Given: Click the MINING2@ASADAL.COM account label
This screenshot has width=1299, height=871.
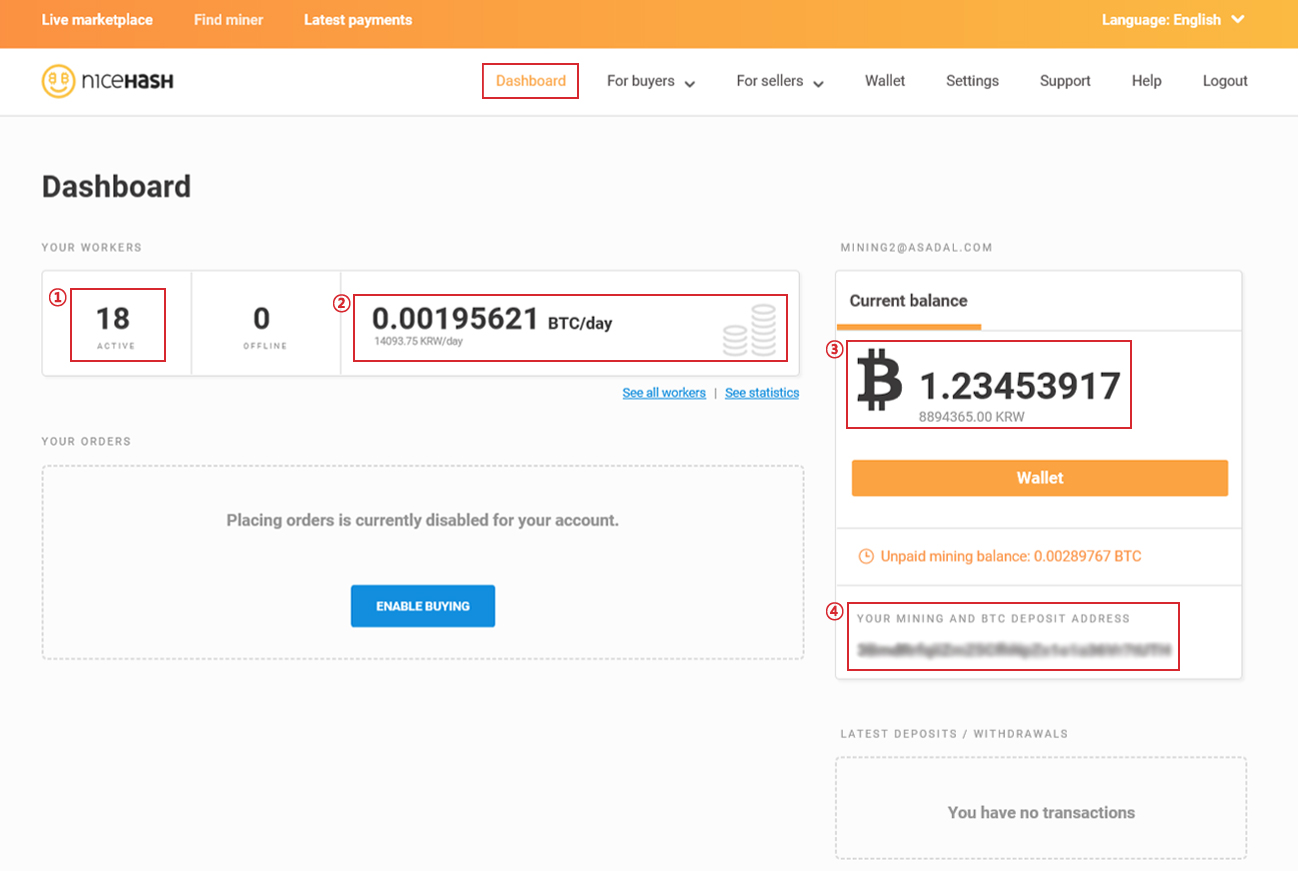Looking at the screenshot, I should click(917, 247).
